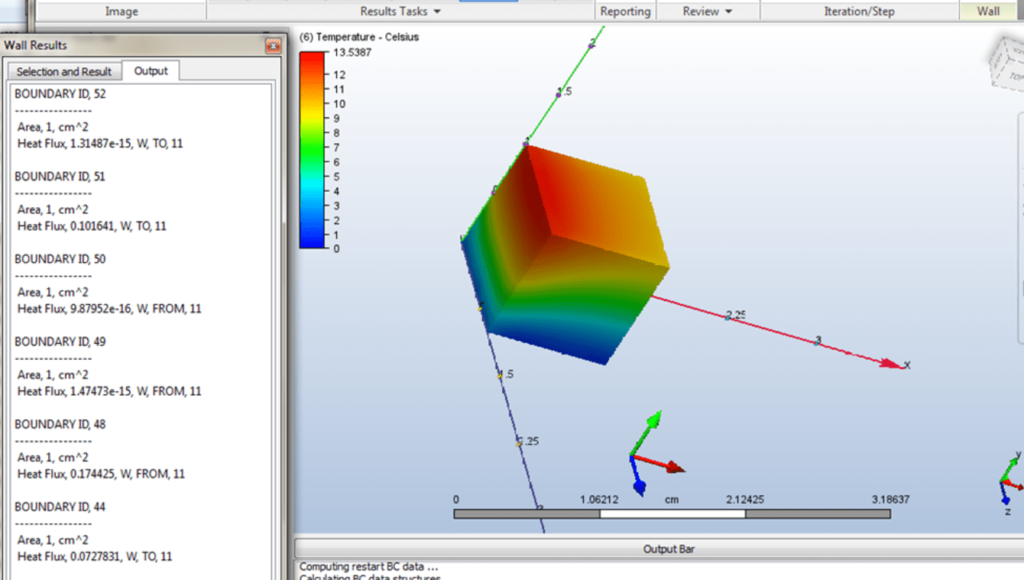Click the Image ribbon section
Viewport: 1024px width, 580px height.
(122, 11)
